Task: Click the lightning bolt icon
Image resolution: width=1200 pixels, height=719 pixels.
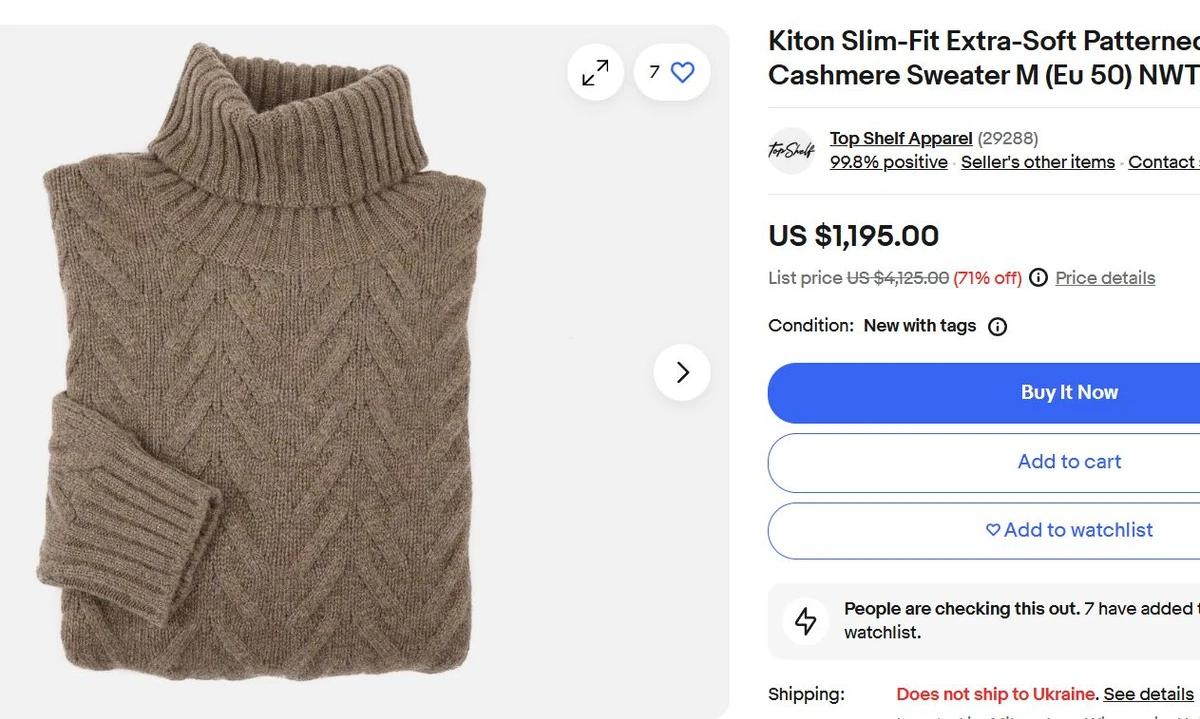Action: 805,620
